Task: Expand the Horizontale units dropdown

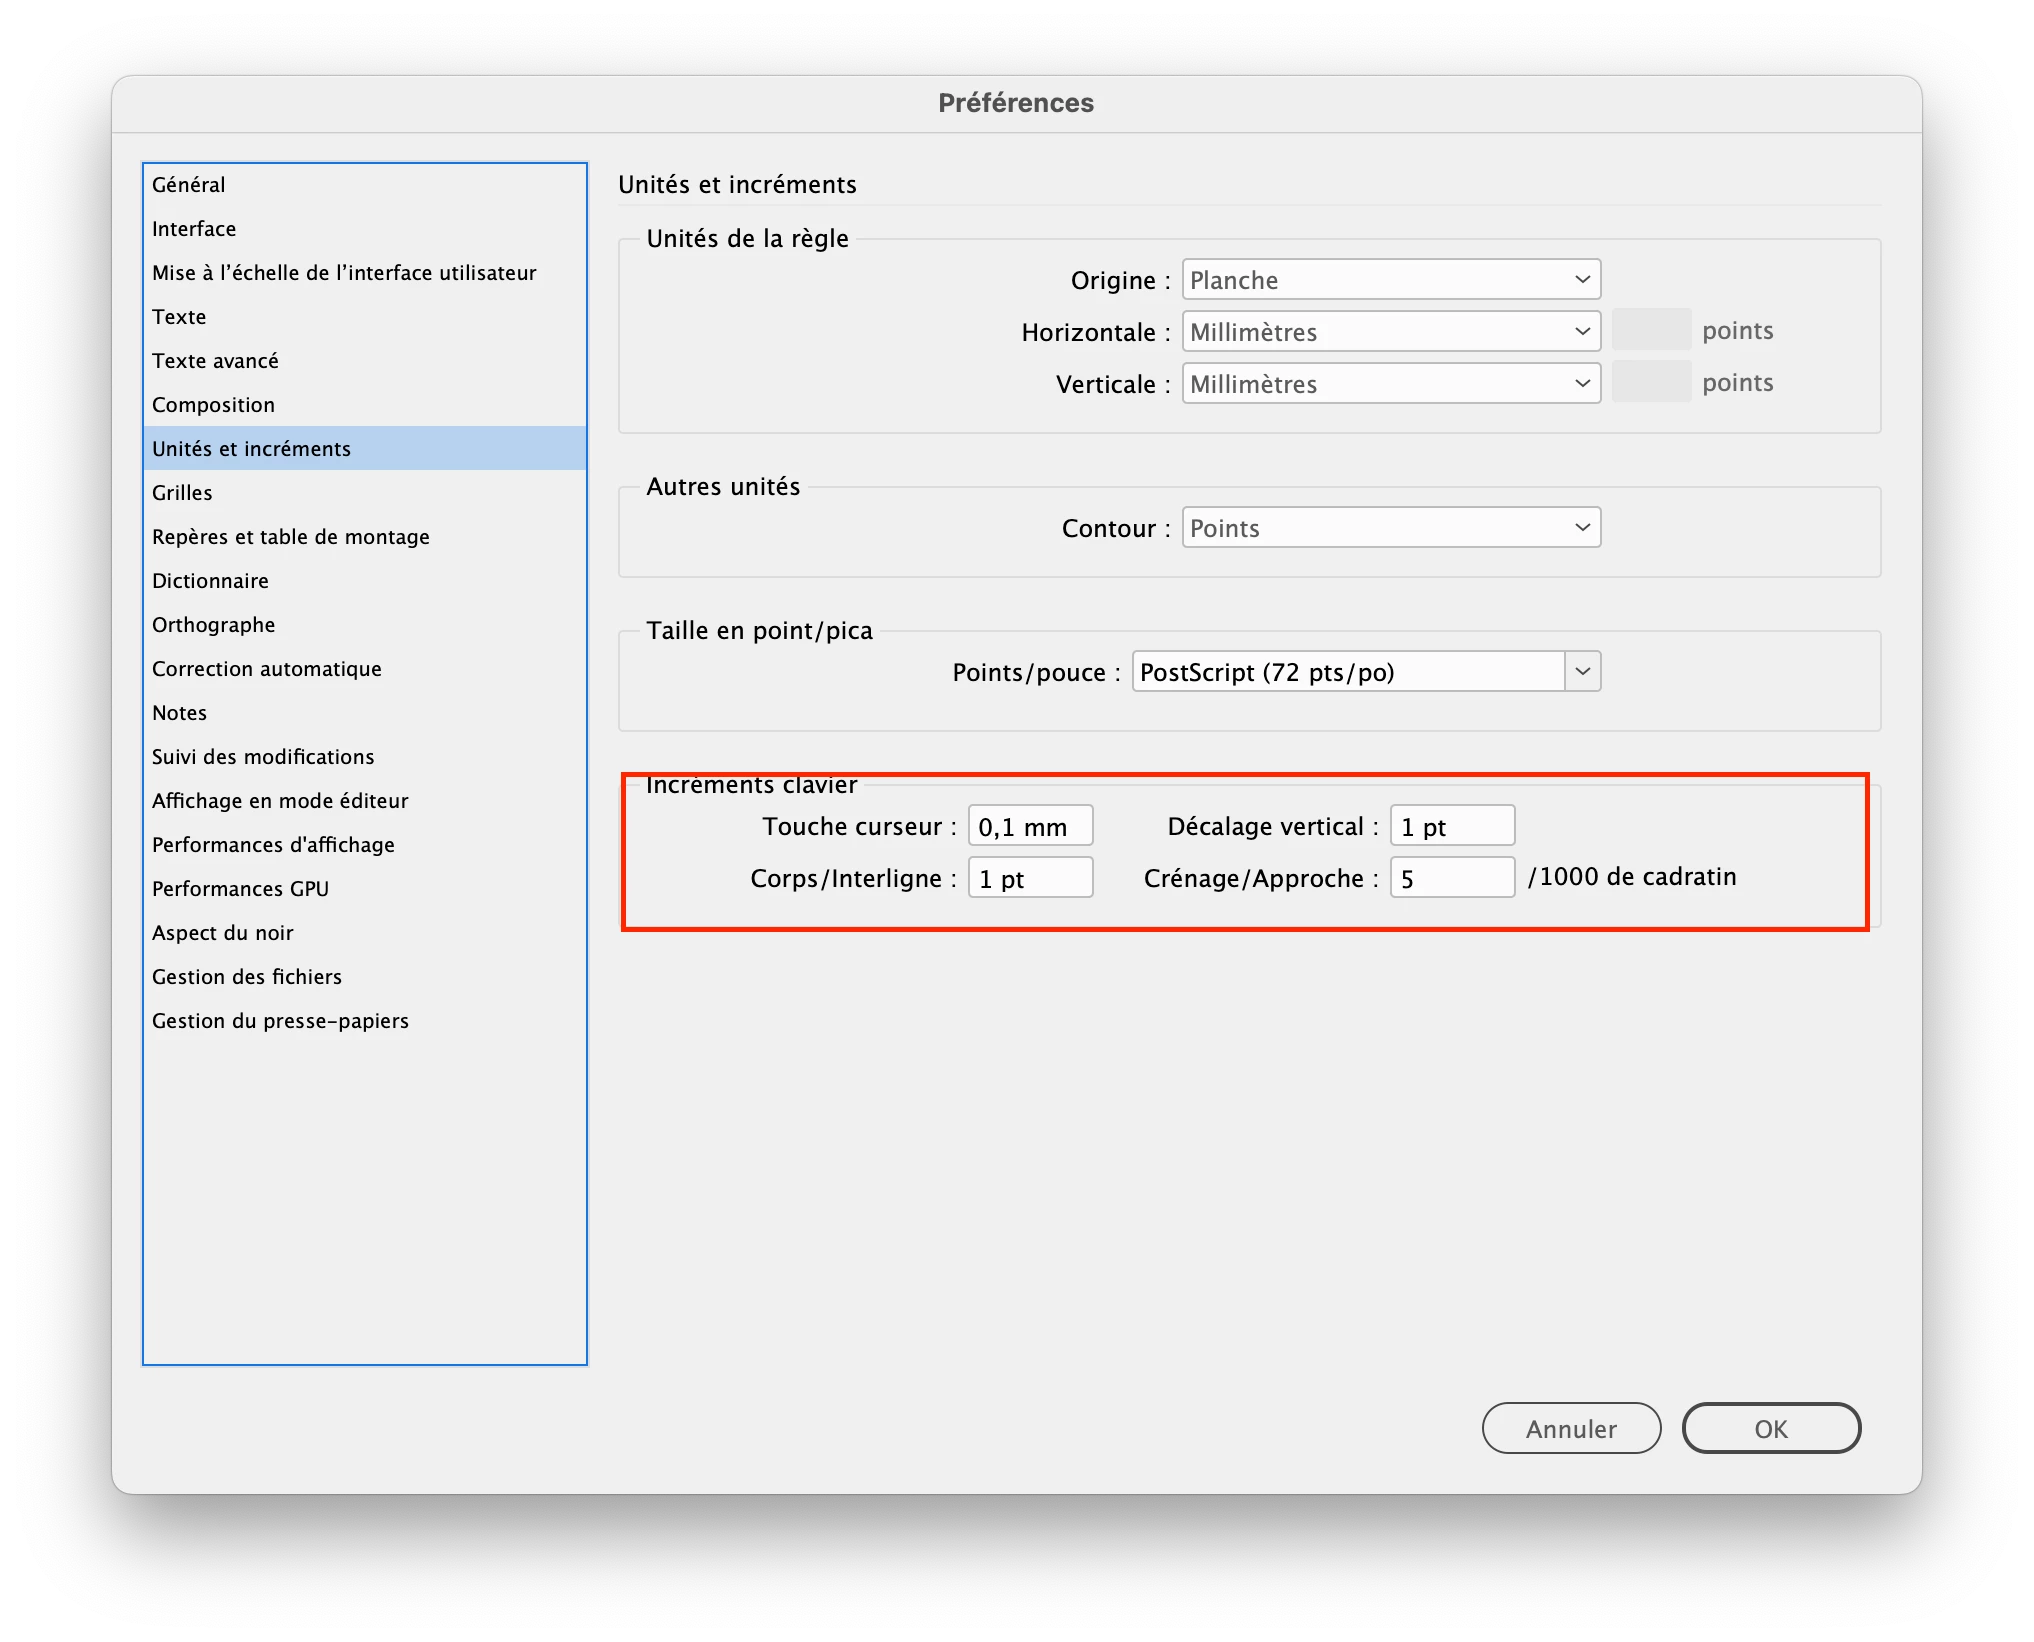Action: pos(1390,332)
